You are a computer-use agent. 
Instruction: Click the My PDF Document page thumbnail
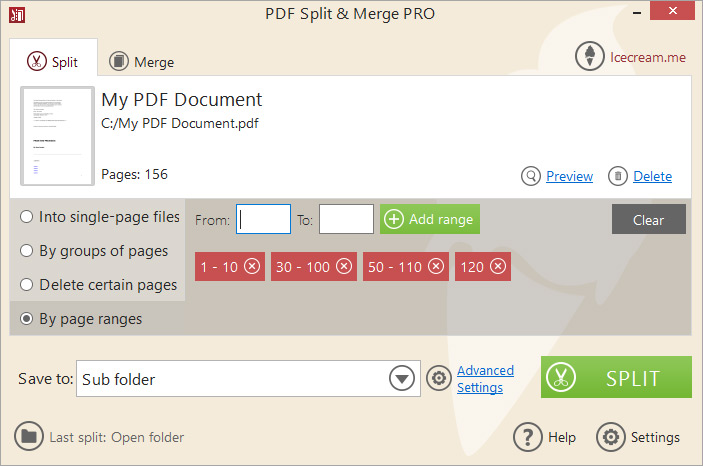(x=57, y=136)
